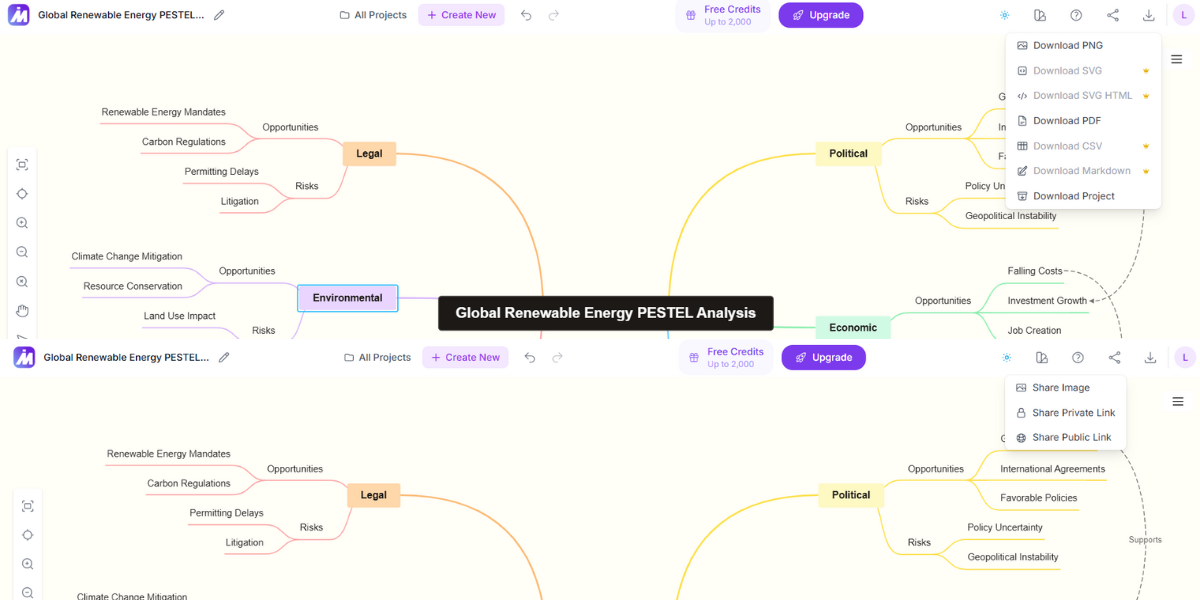
Task: Select the International Agreements leaf node
Action: coord(1052,469)
